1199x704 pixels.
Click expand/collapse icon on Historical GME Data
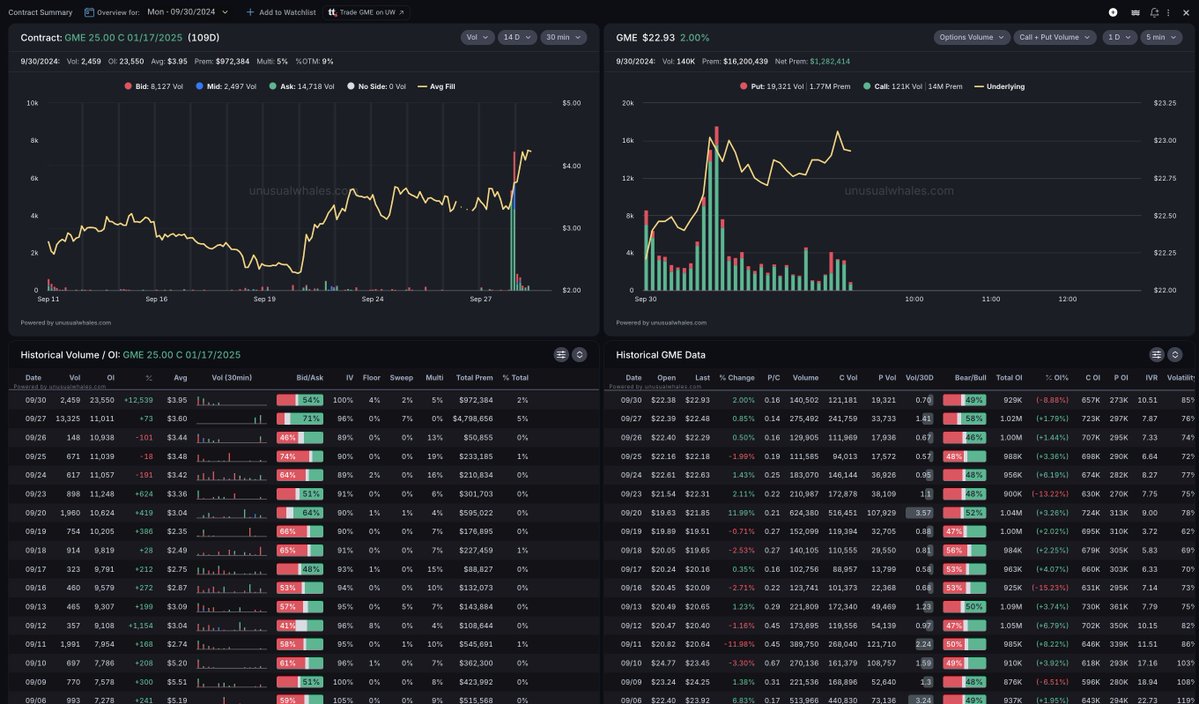point(1175,354)
